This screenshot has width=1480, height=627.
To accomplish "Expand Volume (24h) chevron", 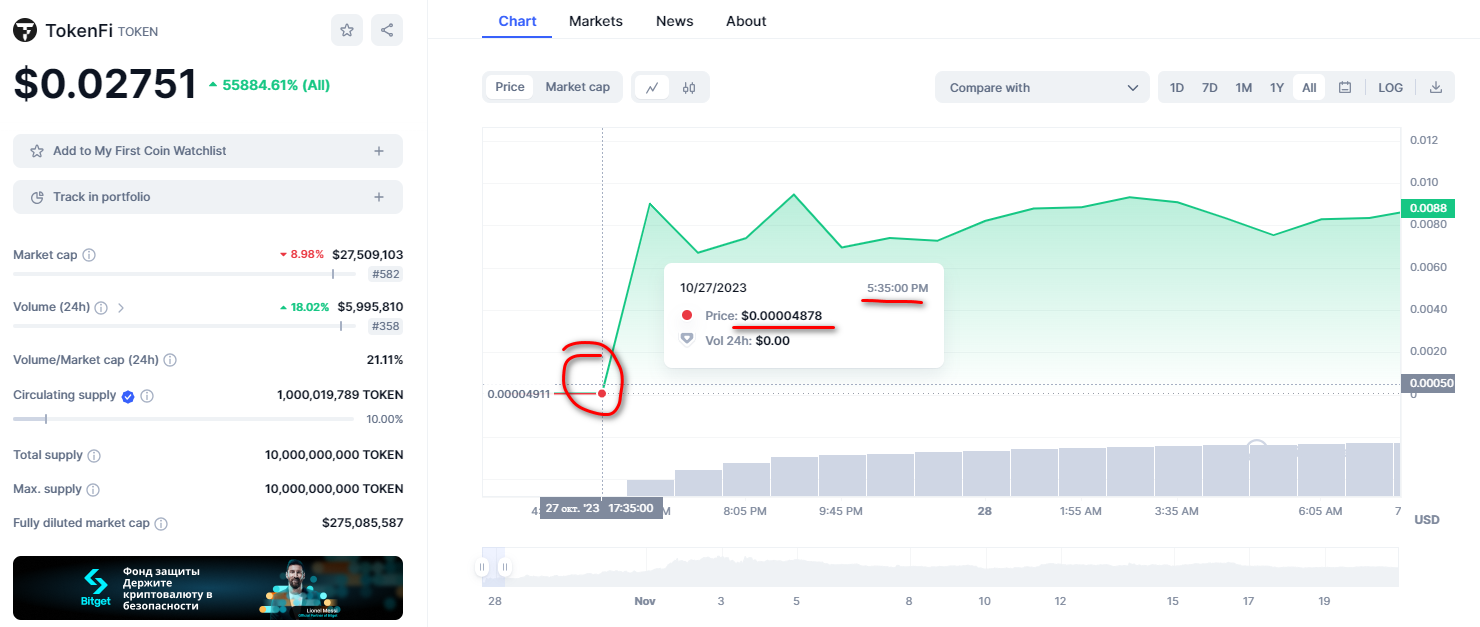I will click(x=121, y=308).
